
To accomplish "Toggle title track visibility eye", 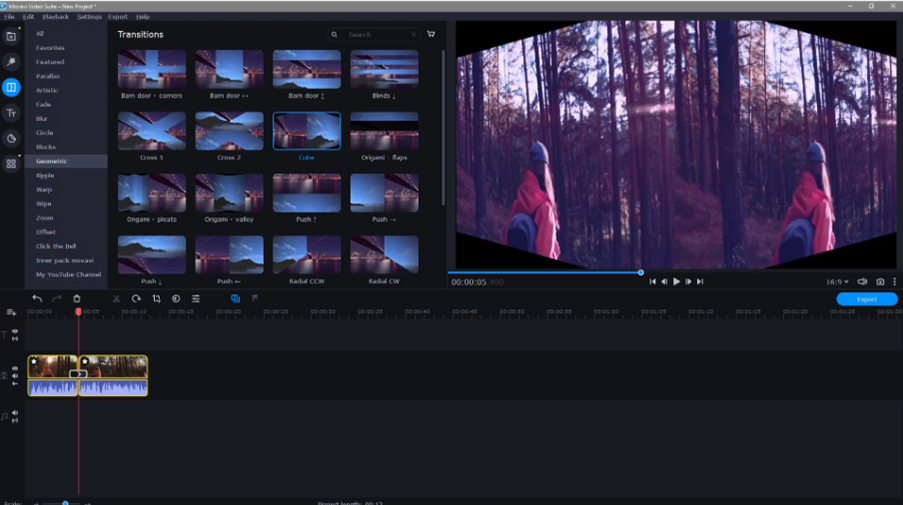I will coord(15,331).
